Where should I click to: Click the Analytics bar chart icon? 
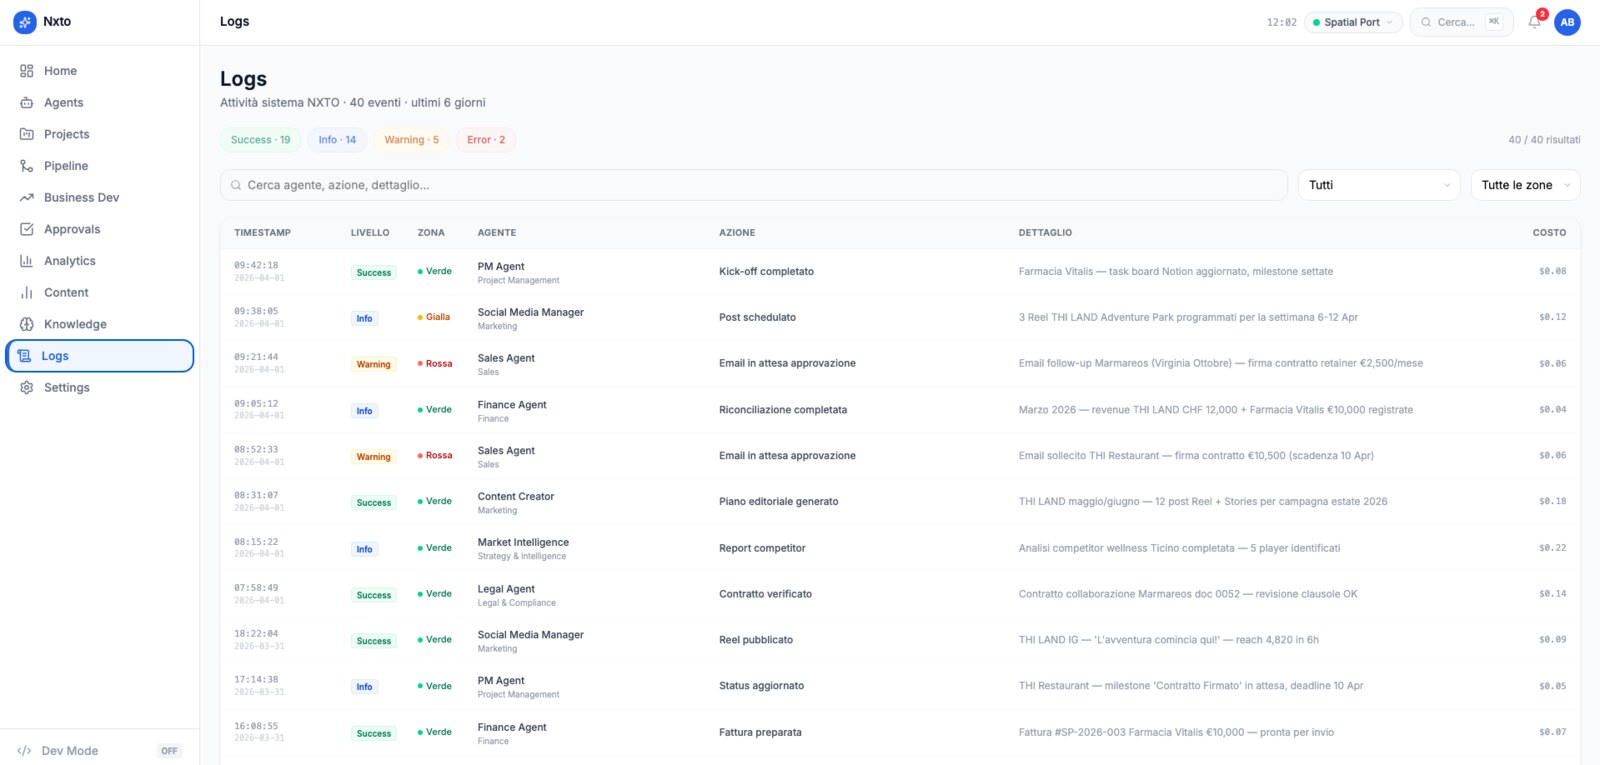coord(27,261)
